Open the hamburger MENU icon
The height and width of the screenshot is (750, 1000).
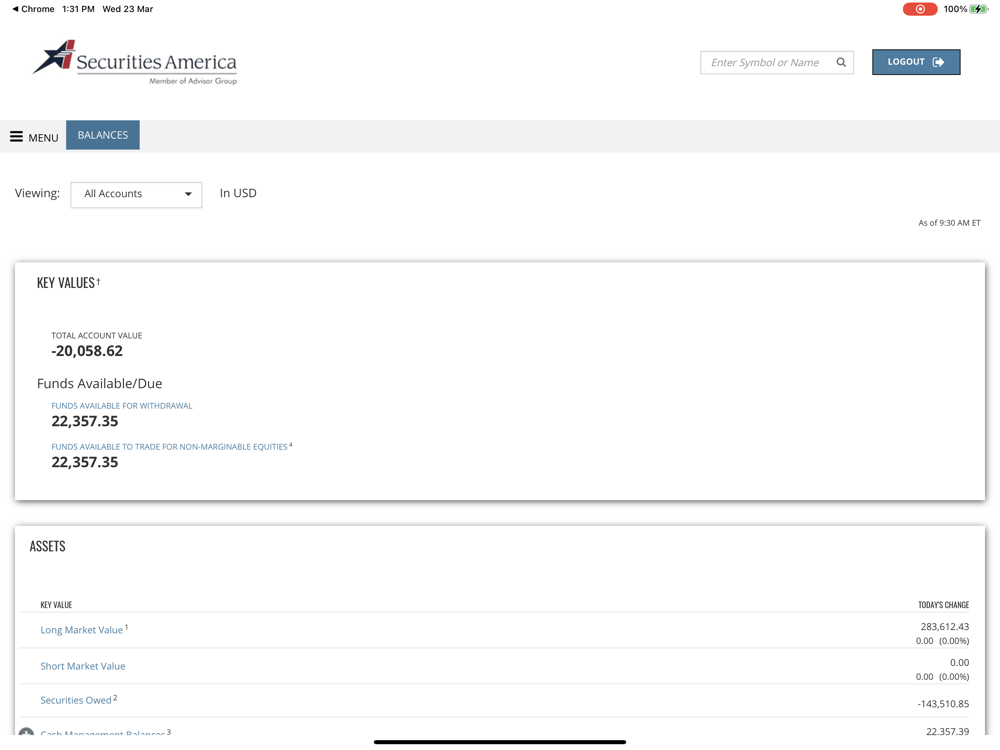pyautogui.click(x=17, y=136)
